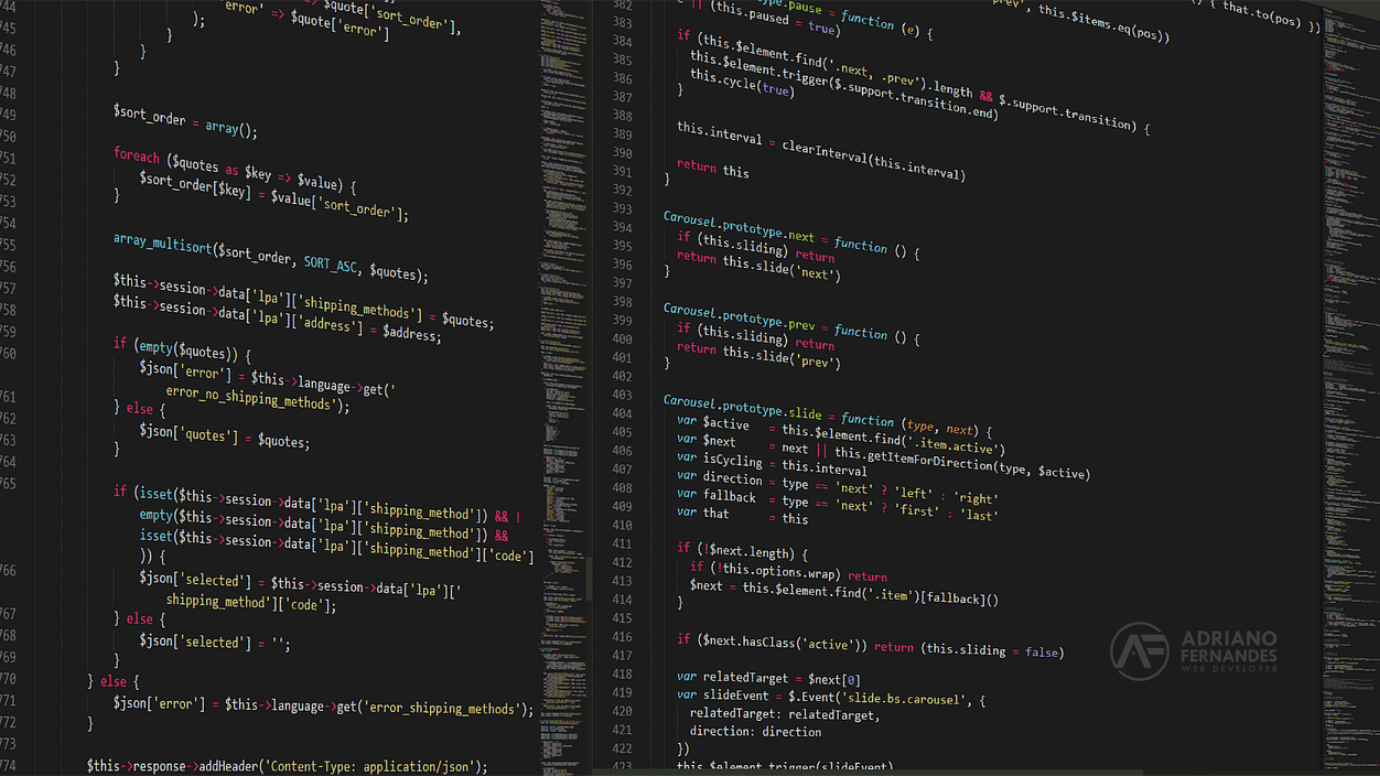The image size is (1380, 776).
Task: Click SORT_ASC constant in the PHP editor
Action: pos(331,264)
